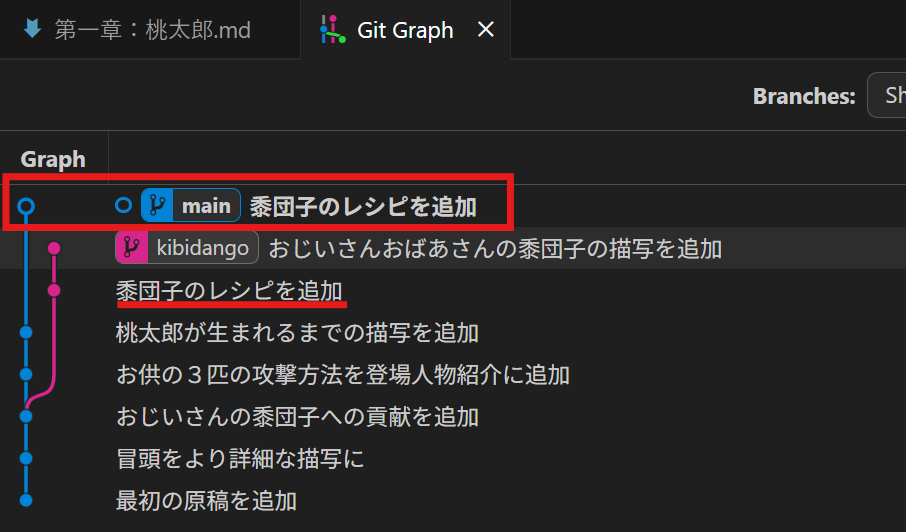Click the pink branch icon on kibidango label
This screenshot has width=906, height=532.
click(132, 247)
